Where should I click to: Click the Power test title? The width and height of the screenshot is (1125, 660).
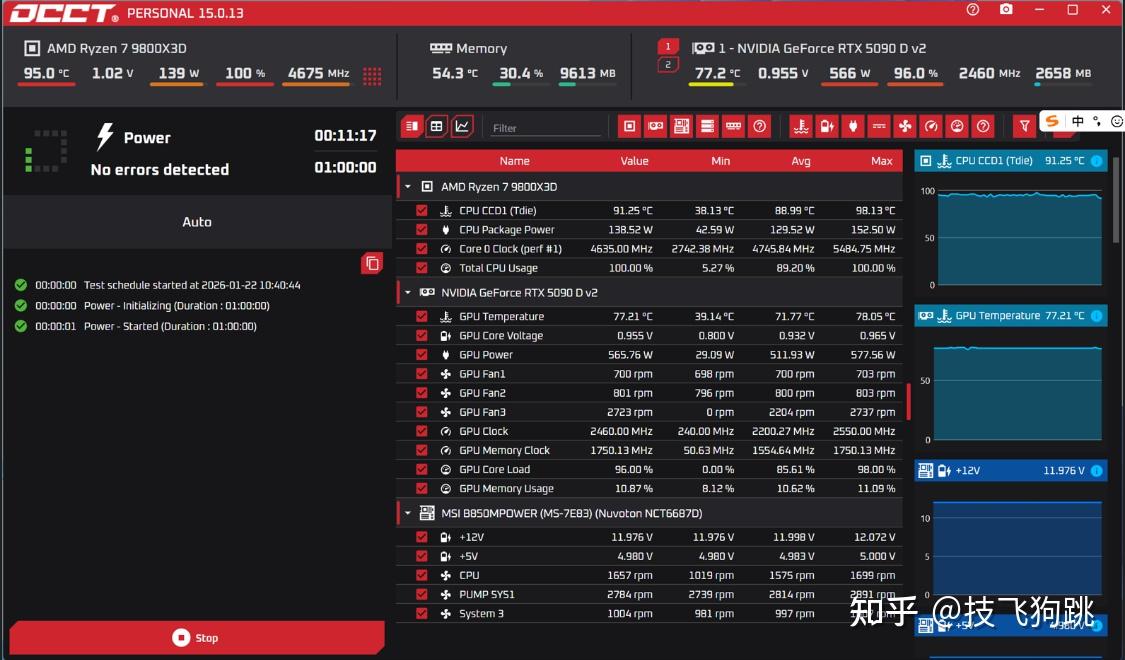coord(147,137)
